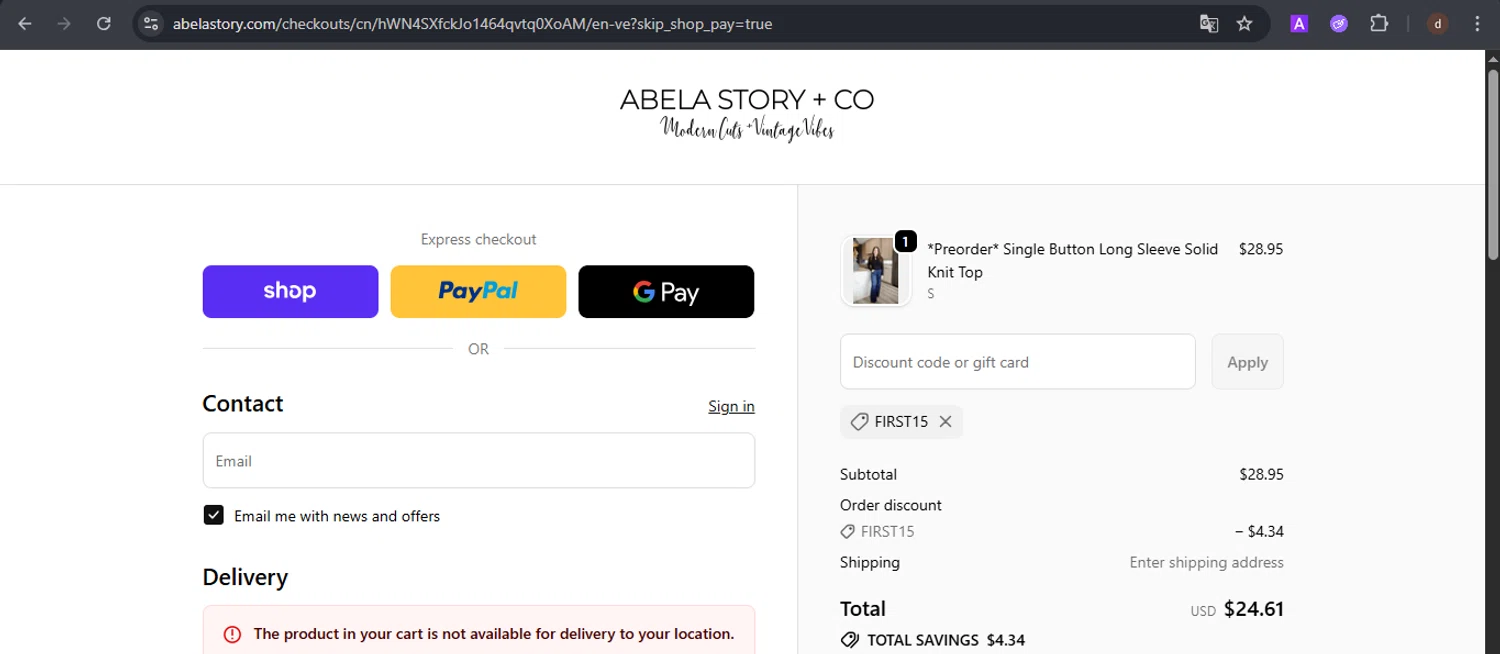Click the Email me with news and offers label

click(337, 516)
